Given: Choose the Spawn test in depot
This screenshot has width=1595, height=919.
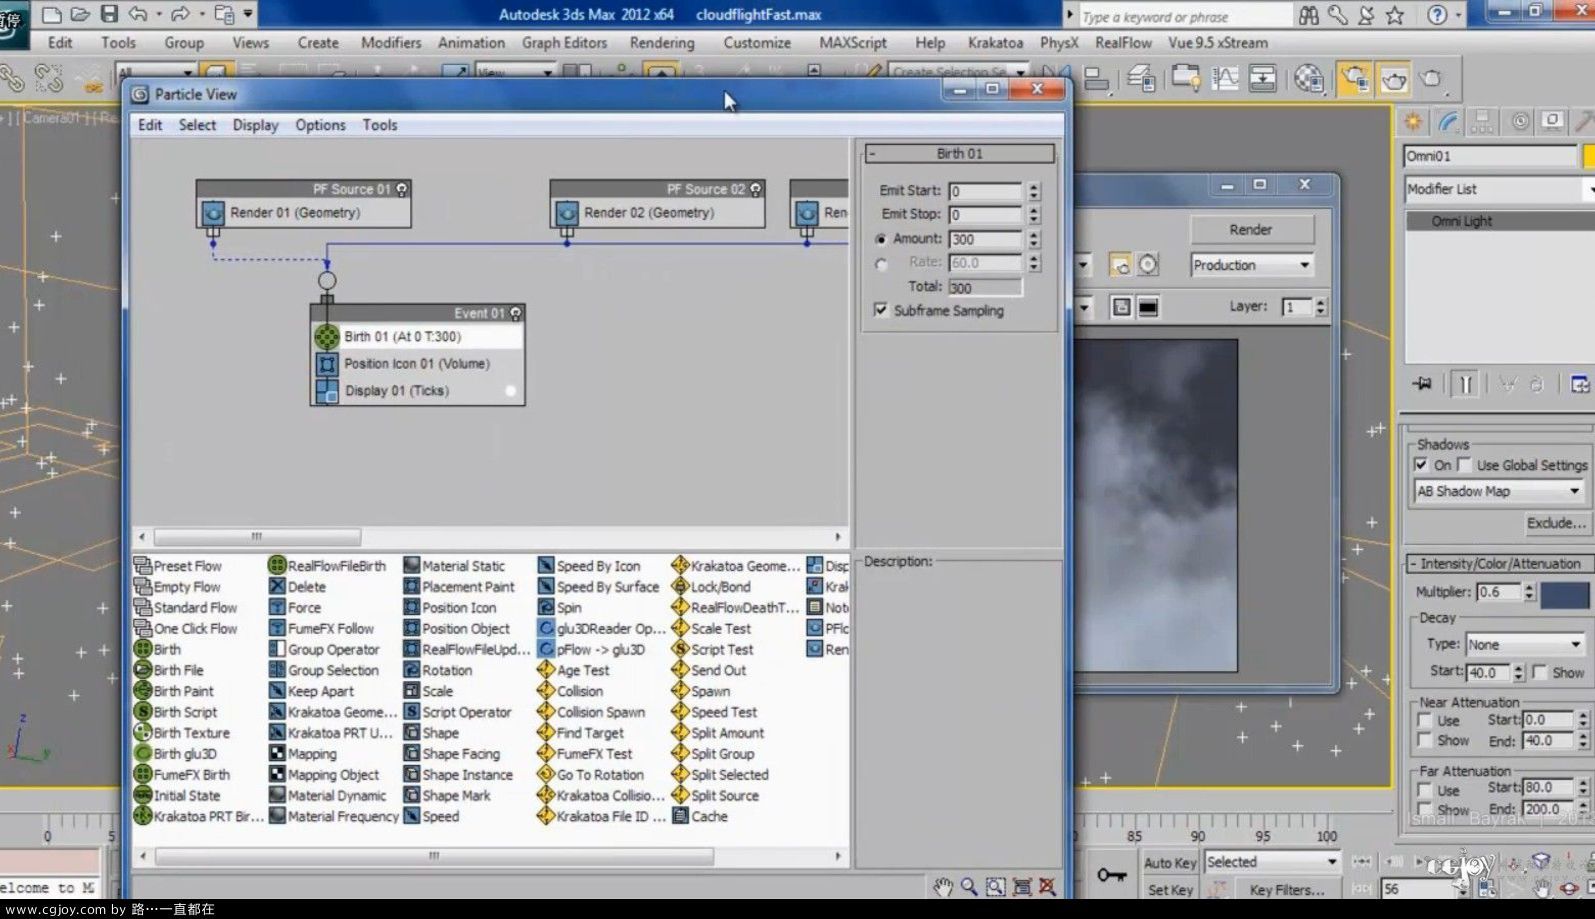Looking at the screenshot, I should [700, 691].
